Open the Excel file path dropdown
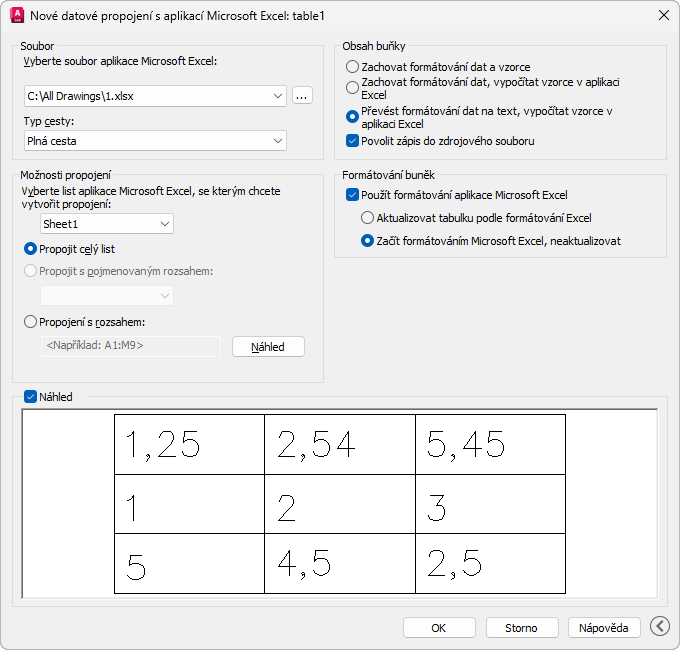Image resolution: width=680 pixels, height=650 pixels. click(155, 96)
